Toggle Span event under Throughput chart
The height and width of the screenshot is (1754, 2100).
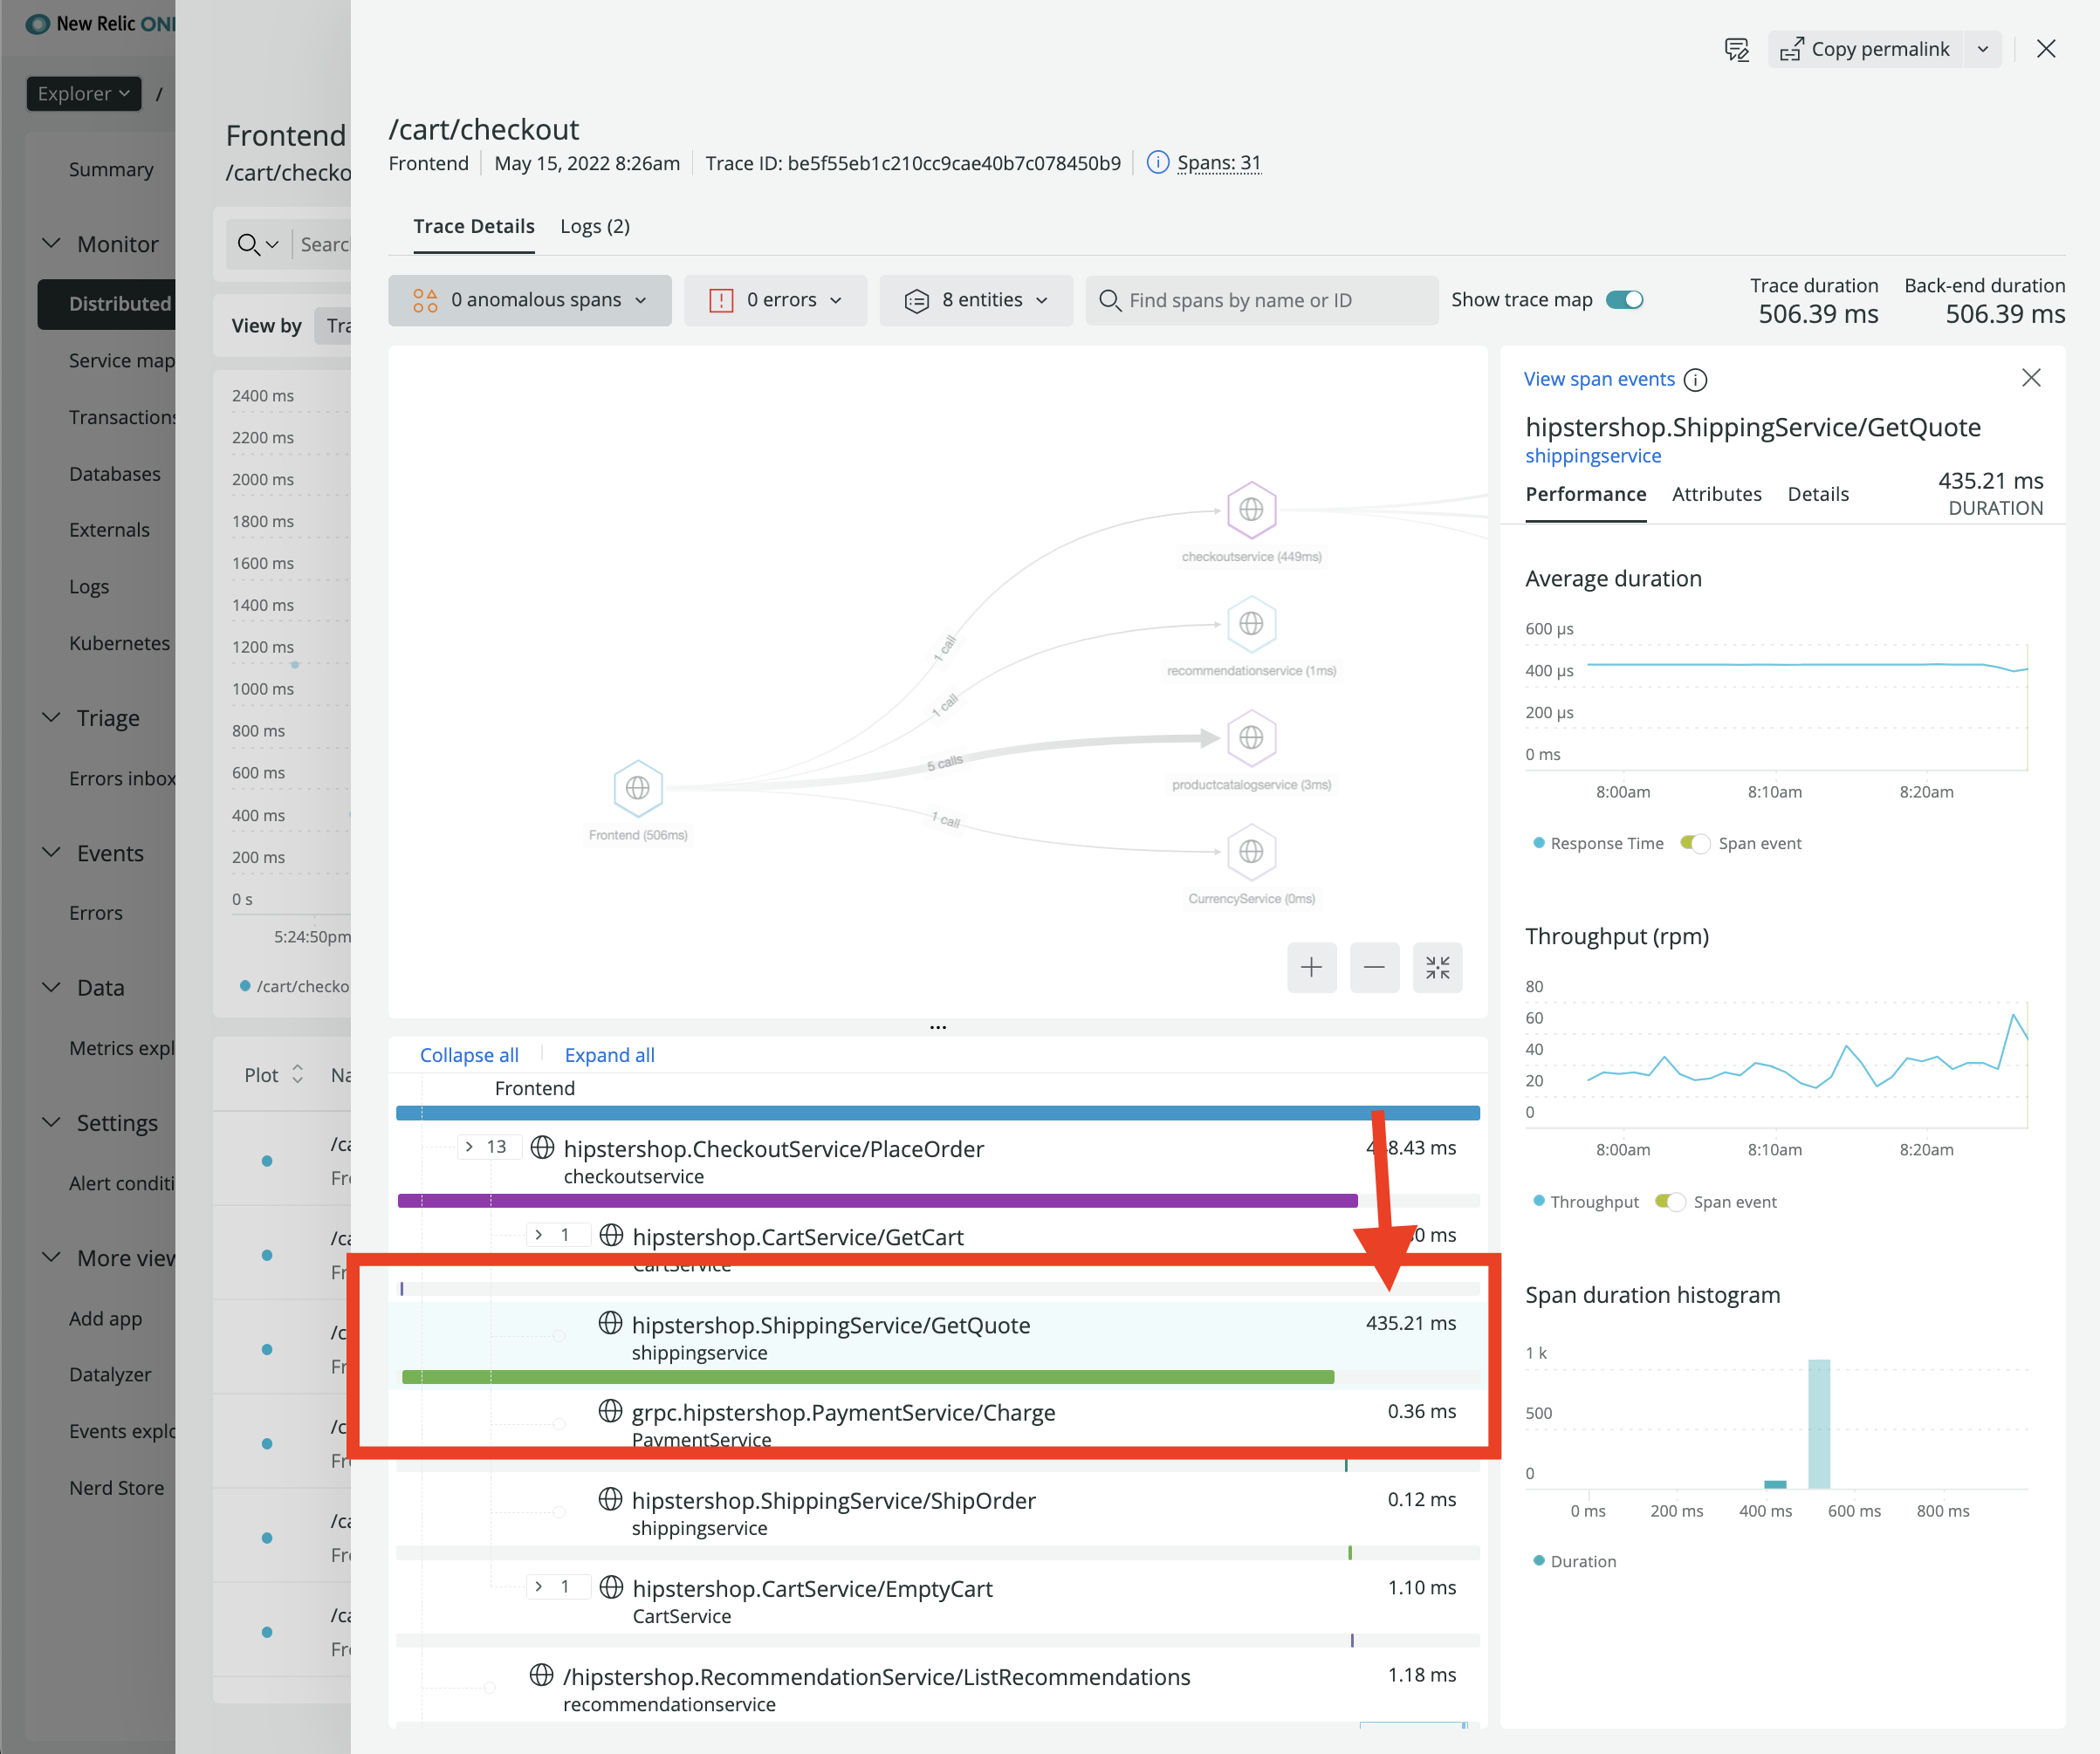1670,1201
